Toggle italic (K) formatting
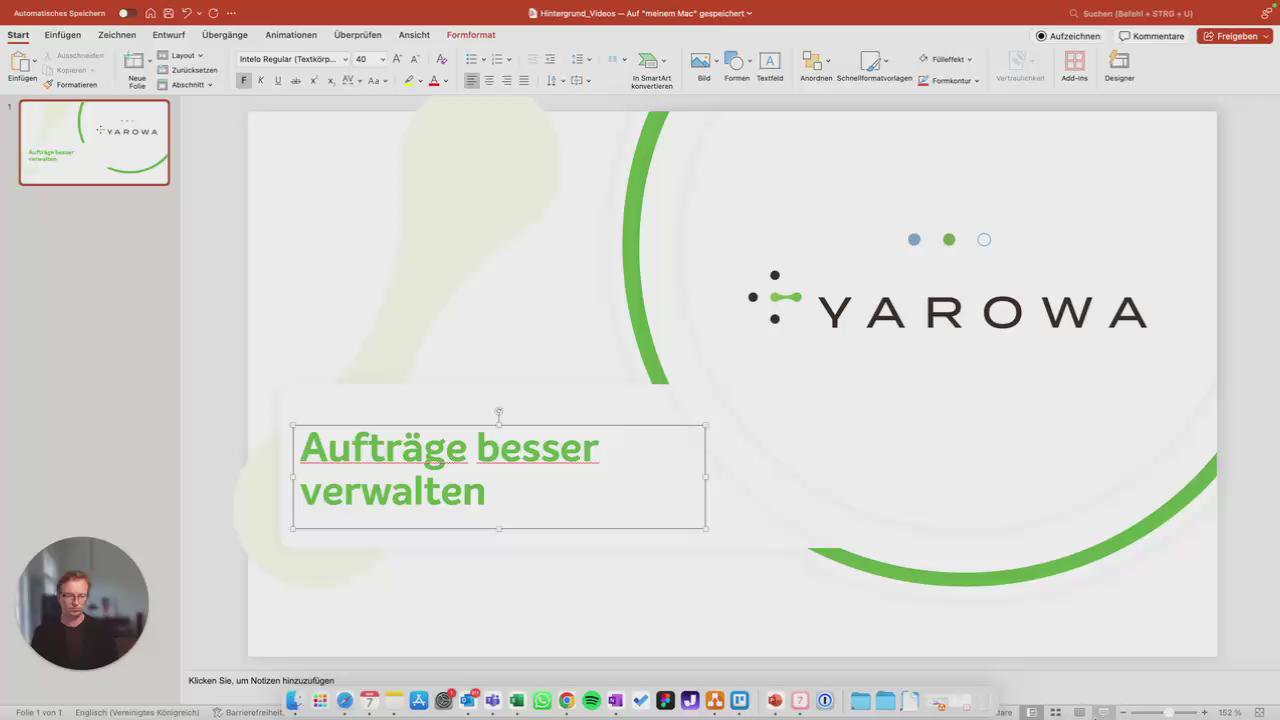This screenshot has height=720, width=1280. click(x=261, y=81)
